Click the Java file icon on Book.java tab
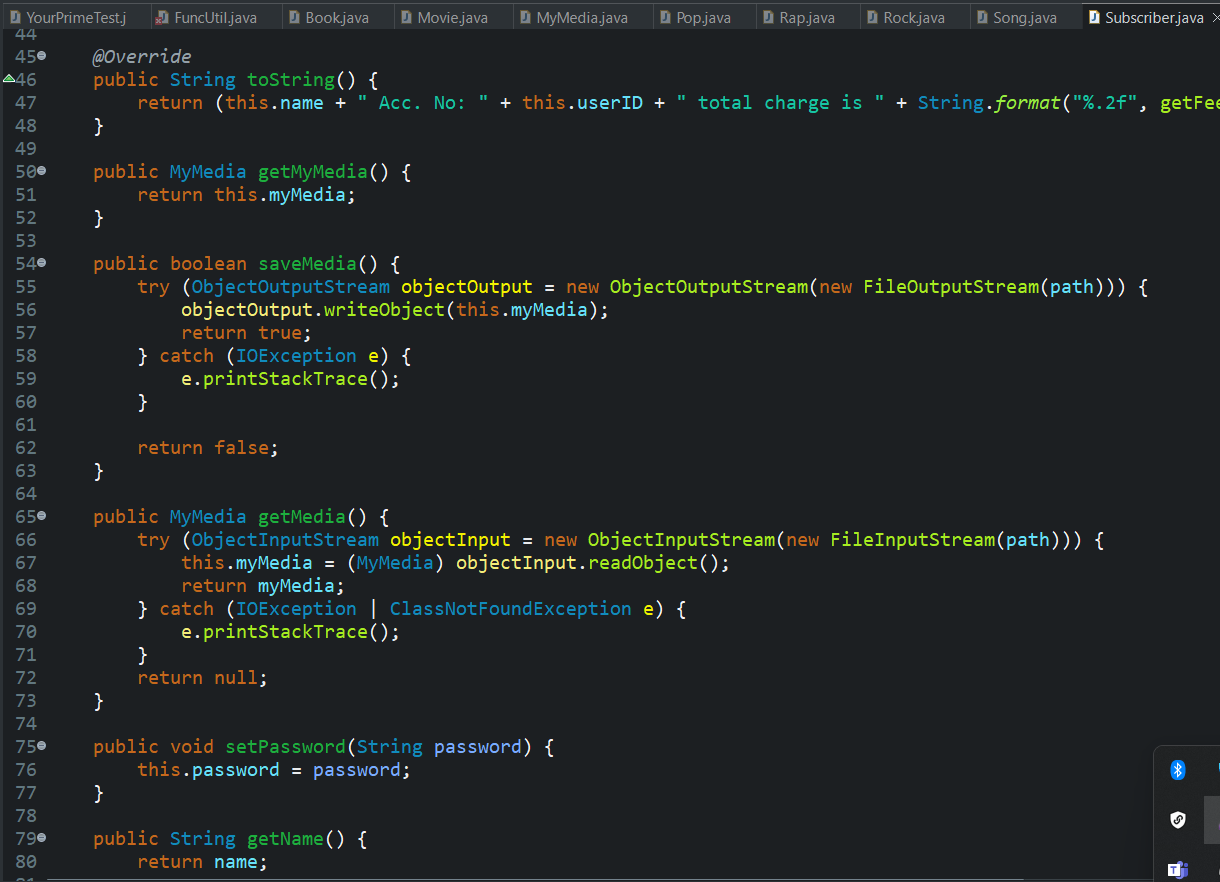This screenshot has width=1220, height=882. (x=293, y=16)
